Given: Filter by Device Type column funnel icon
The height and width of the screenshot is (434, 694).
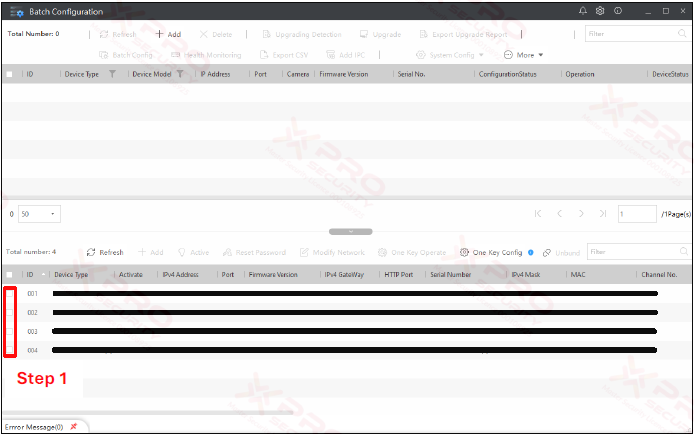Looking at the screenshot, I should tap(112, 74).
